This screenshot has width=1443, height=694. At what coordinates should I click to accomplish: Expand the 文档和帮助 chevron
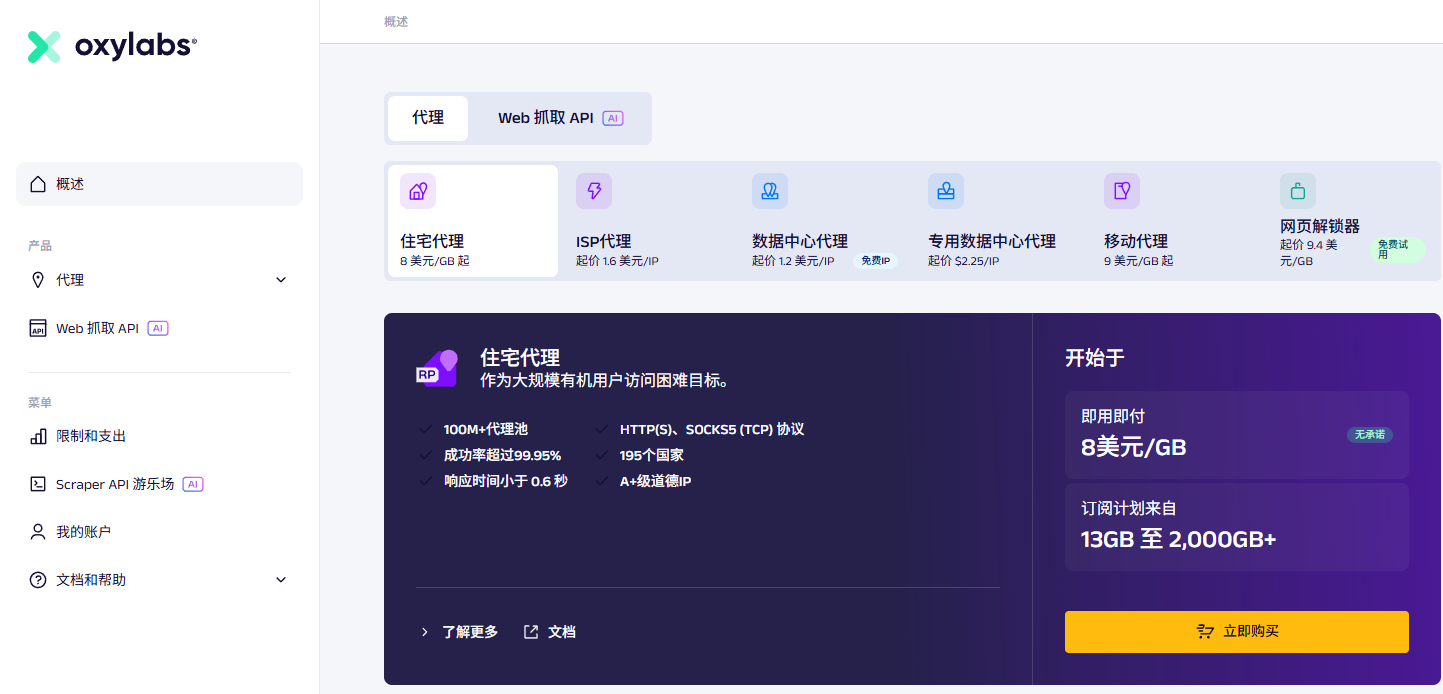click(x=281, y=580)
